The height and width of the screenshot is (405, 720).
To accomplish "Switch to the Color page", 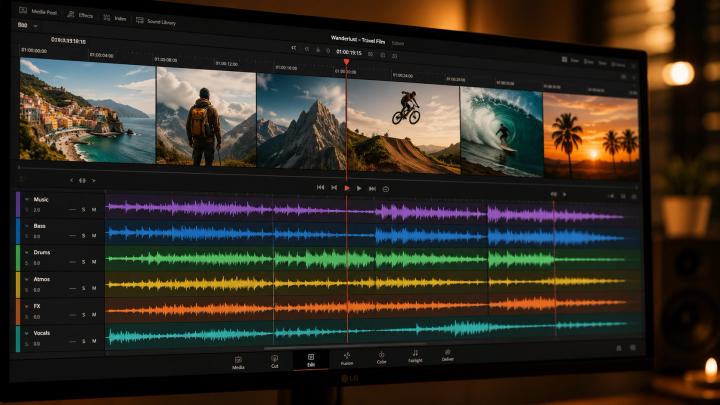I will [x=381, y=357].
